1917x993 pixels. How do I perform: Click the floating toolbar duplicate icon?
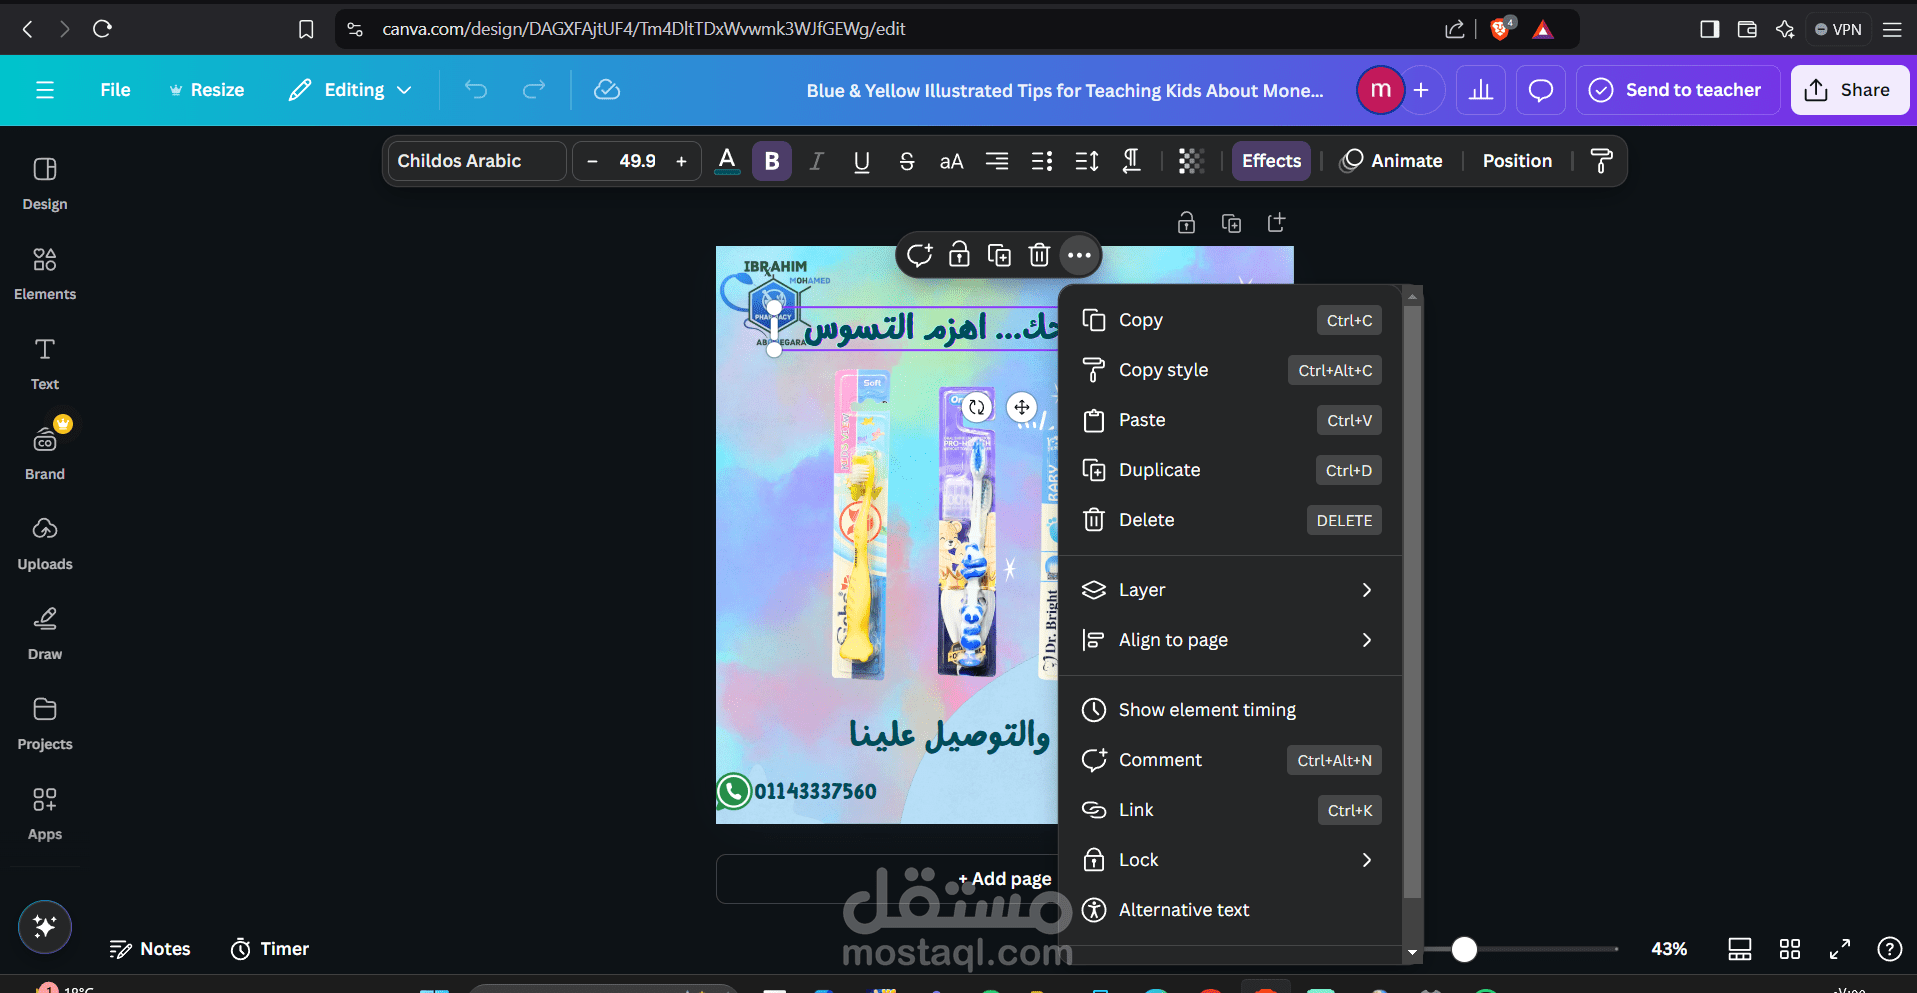click(999, 255)
